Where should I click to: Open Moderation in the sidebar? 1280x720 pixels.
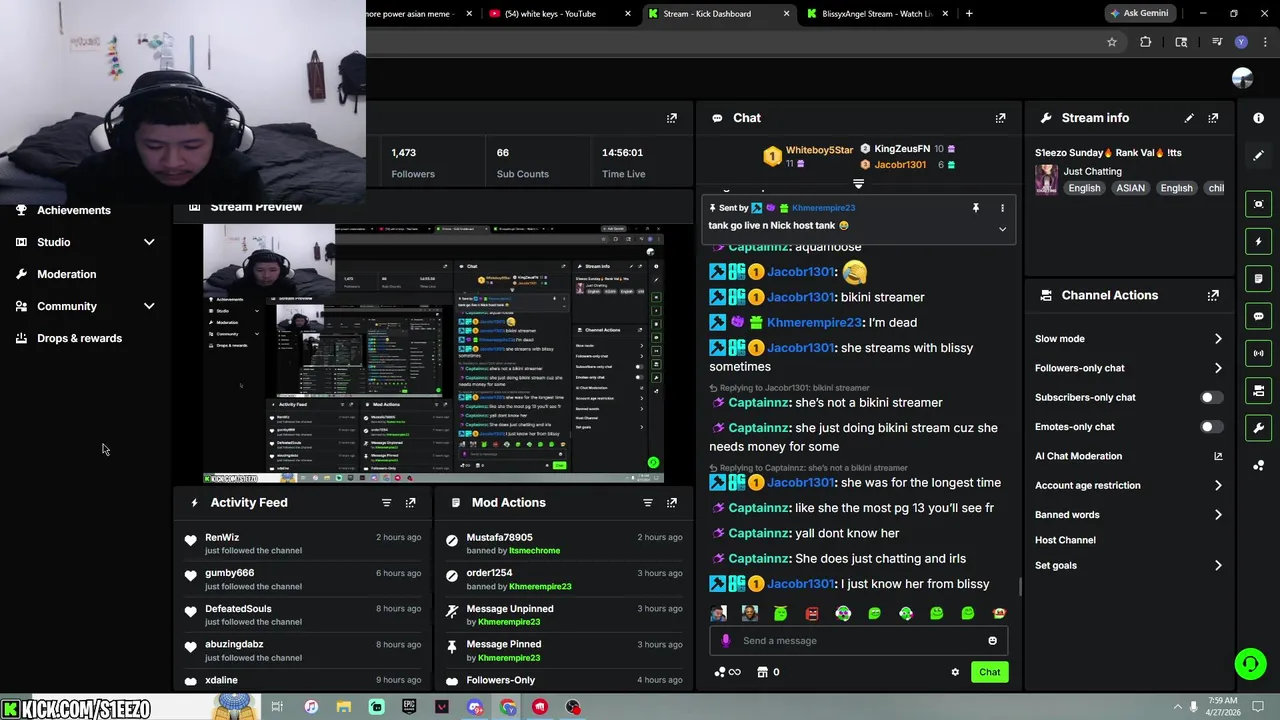[66, 274]
